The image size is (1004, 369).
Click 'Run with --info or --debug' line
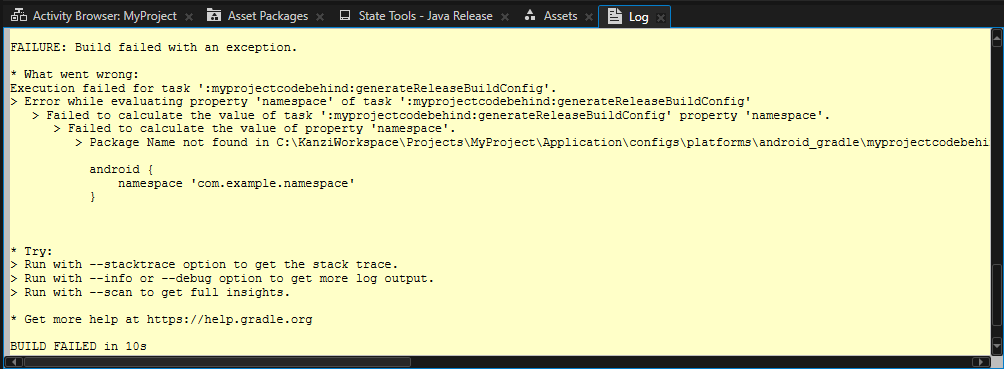pos(222,279)
